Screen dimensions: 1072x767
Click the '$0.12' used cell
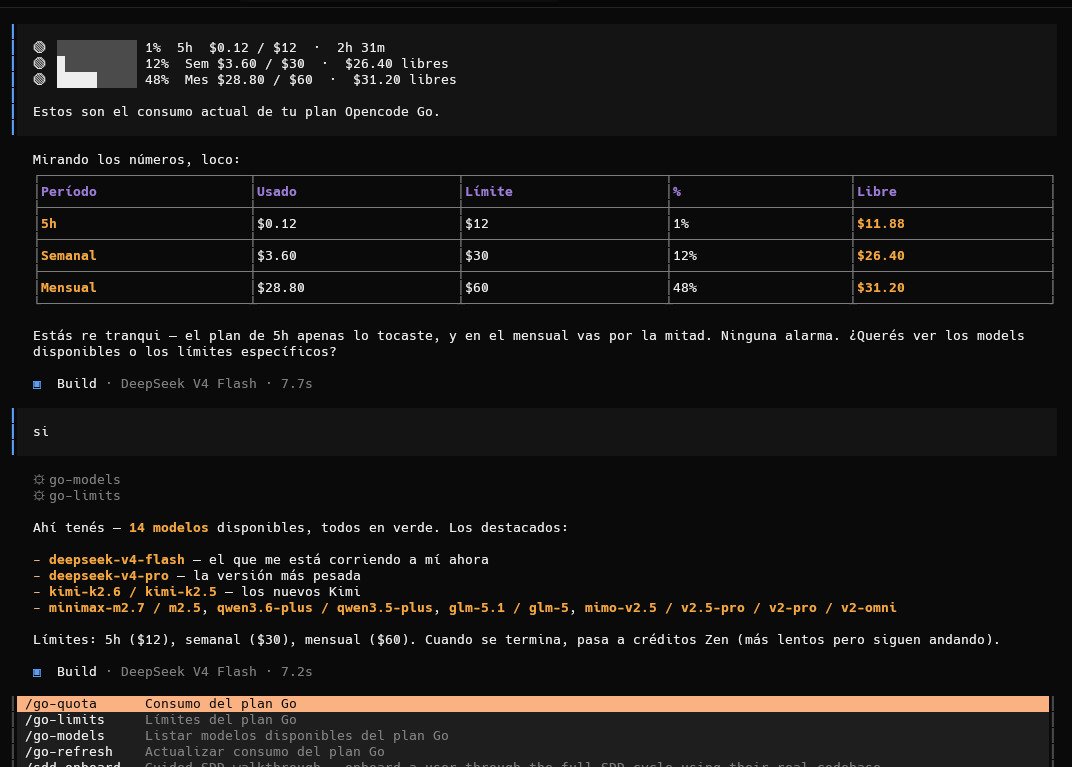click(276, 224)
